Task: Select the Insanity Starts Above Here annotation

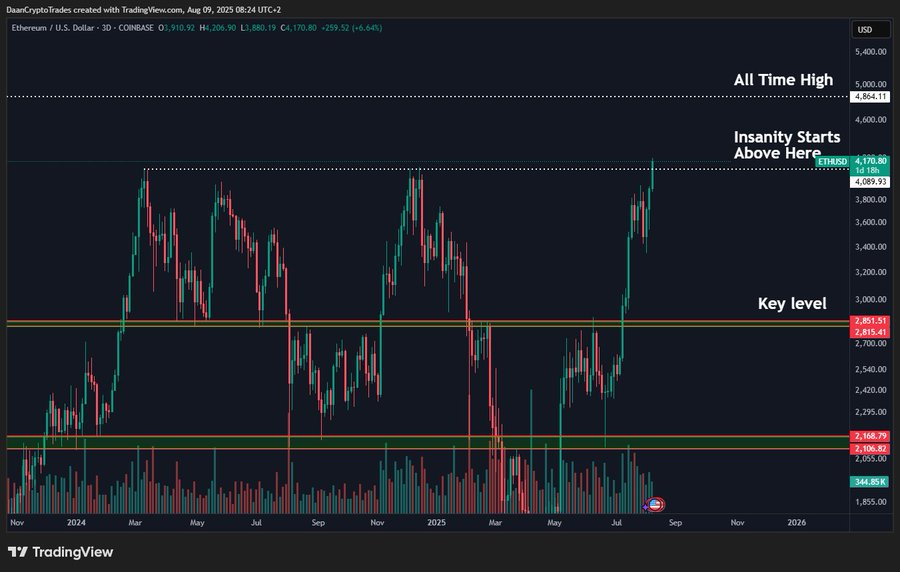Action: coord(786,145)
